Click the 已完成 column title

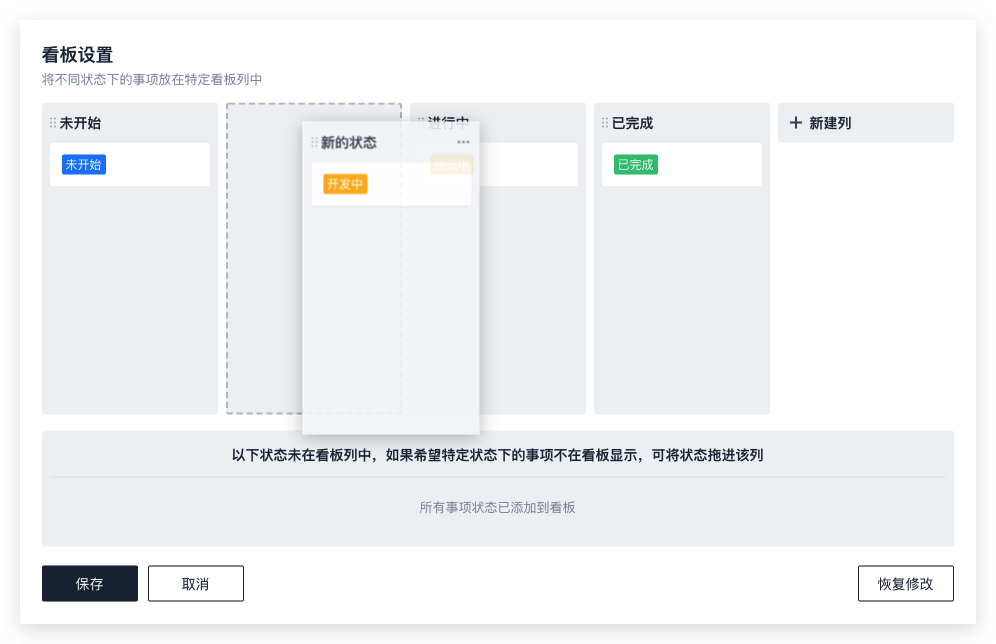(632, 123)
